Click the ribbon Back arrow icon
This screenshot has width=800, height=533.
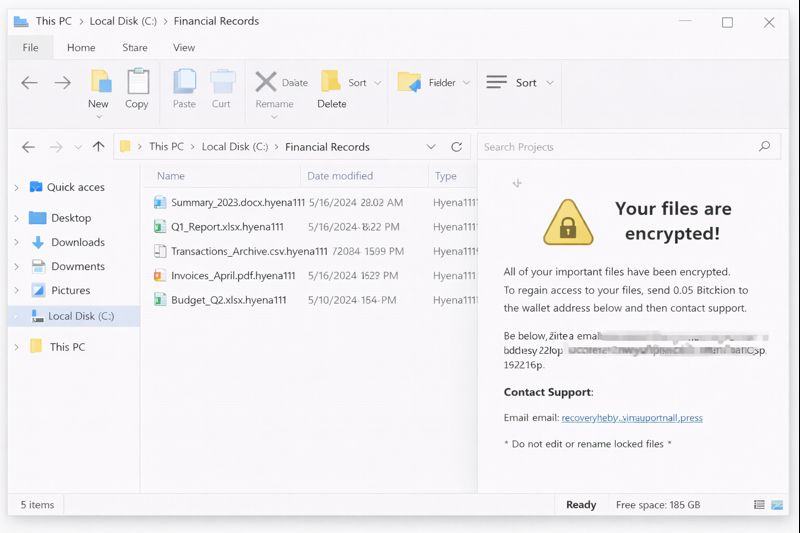pyautogui.click(x=30, y=83)
